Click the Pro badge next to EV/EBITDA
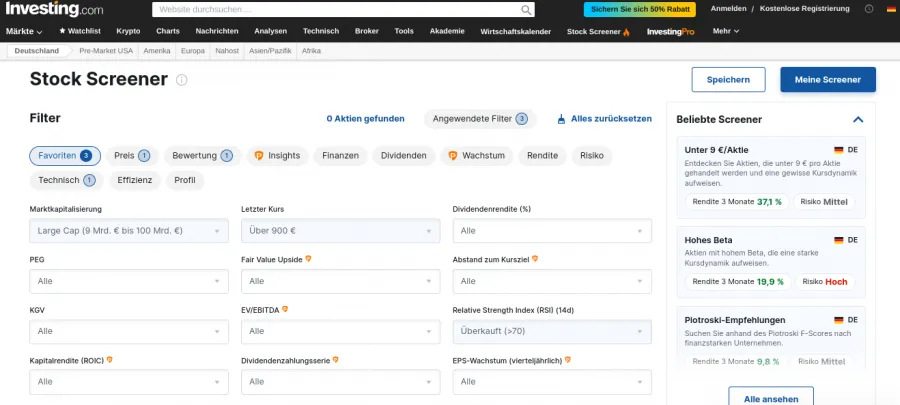Image resolution: width=900 pixels, height=405 pixels. (x=285, y=309)
